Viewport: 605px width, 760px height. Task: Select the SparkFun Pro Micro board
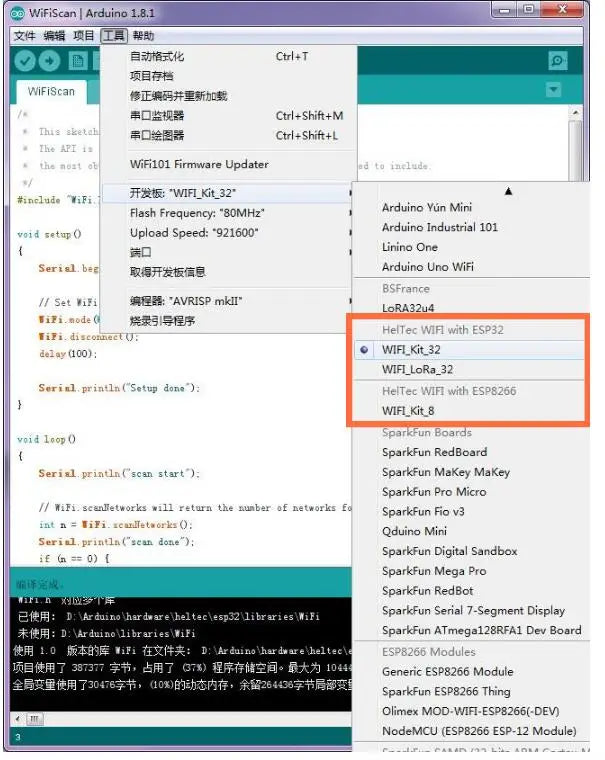(x=471, y=492)
